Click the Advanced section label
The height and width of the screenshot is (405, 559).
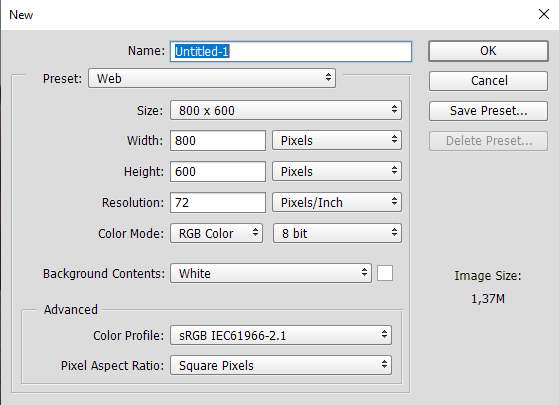click(x=71, y=309)
